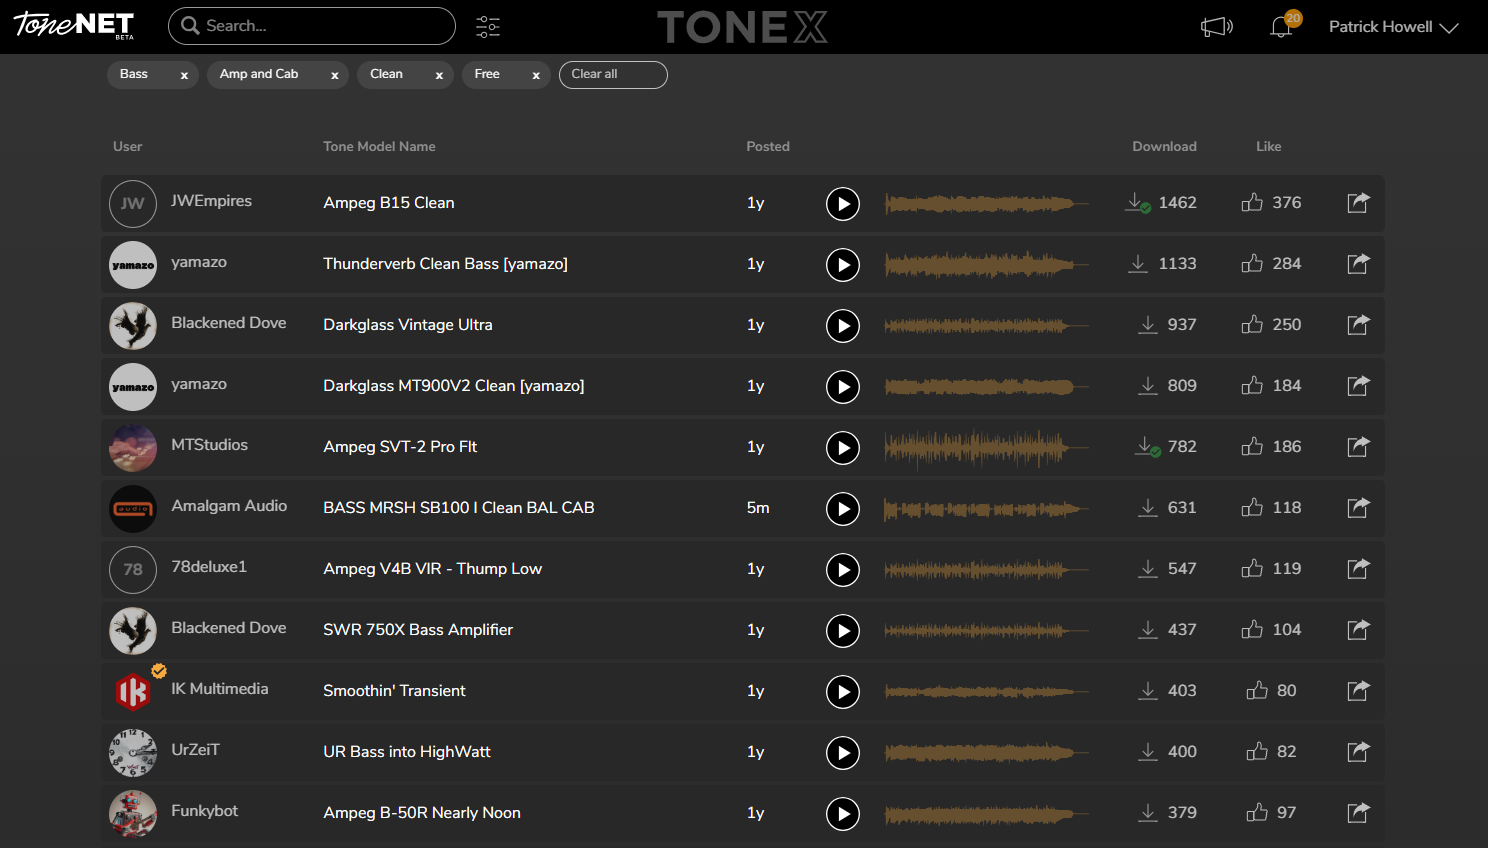
Task: Clear all active filters
Action: pyautogui.click(x=613, y=75)
